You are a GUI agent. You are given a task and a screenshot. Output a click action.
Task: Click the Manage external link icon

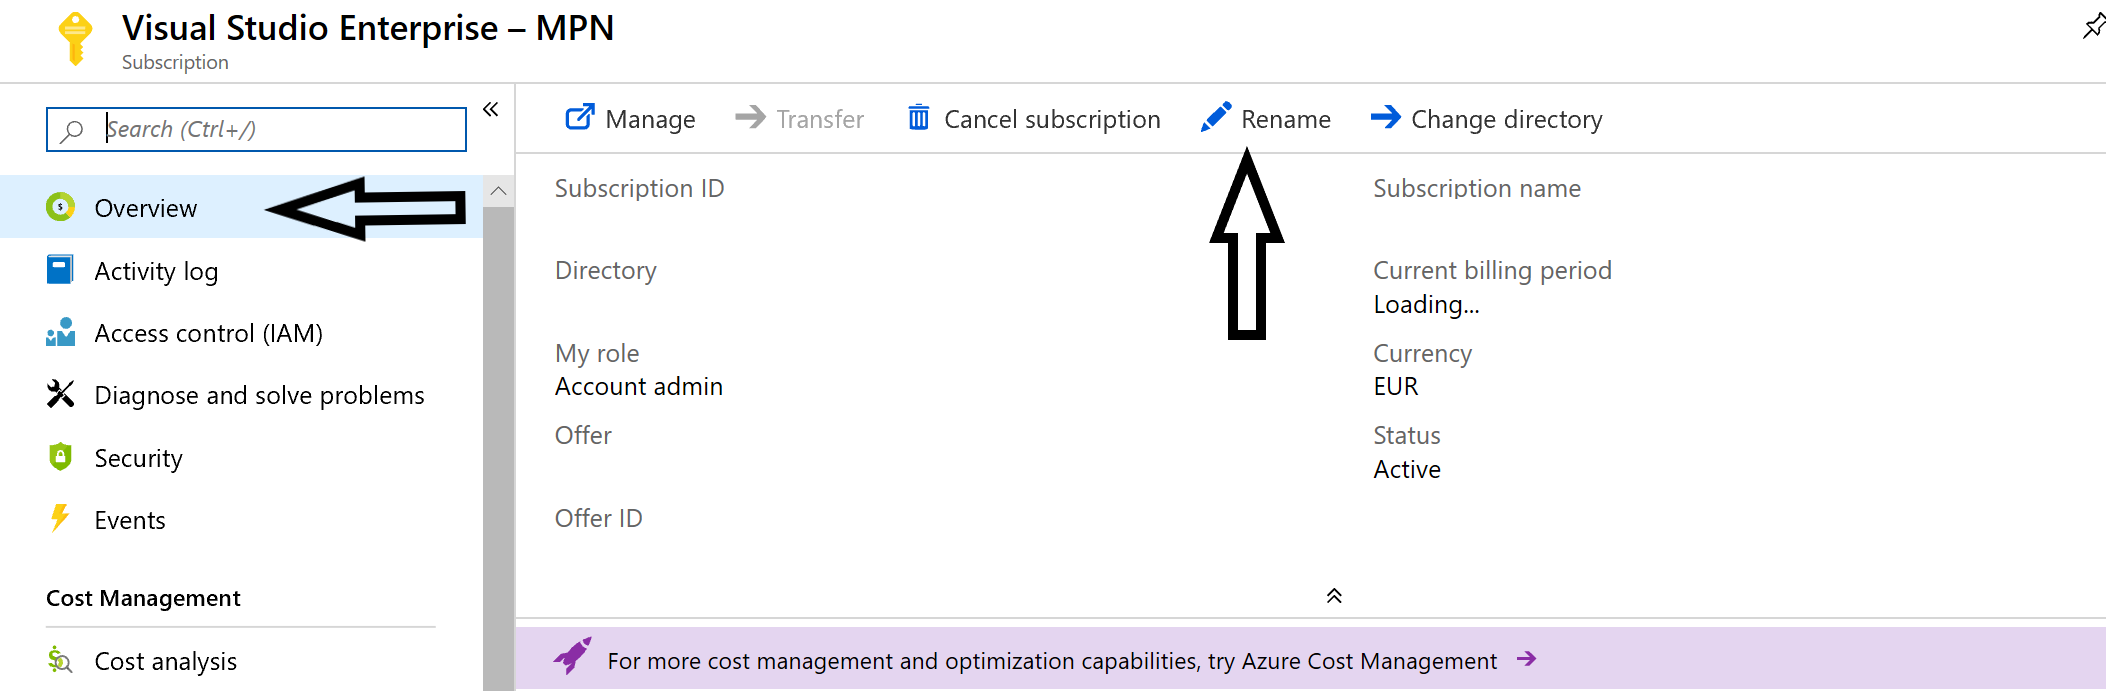click(580, 118)
